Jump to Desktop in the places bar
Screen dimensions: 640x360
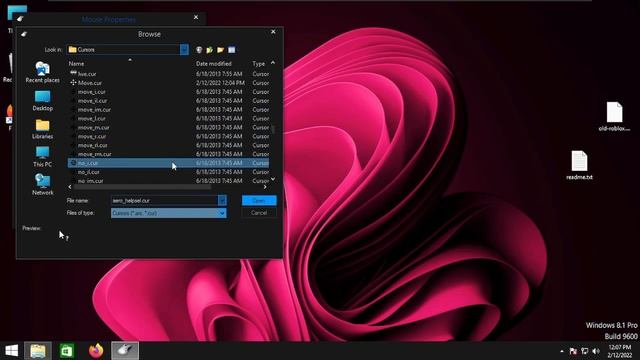(x=42, y=100)
